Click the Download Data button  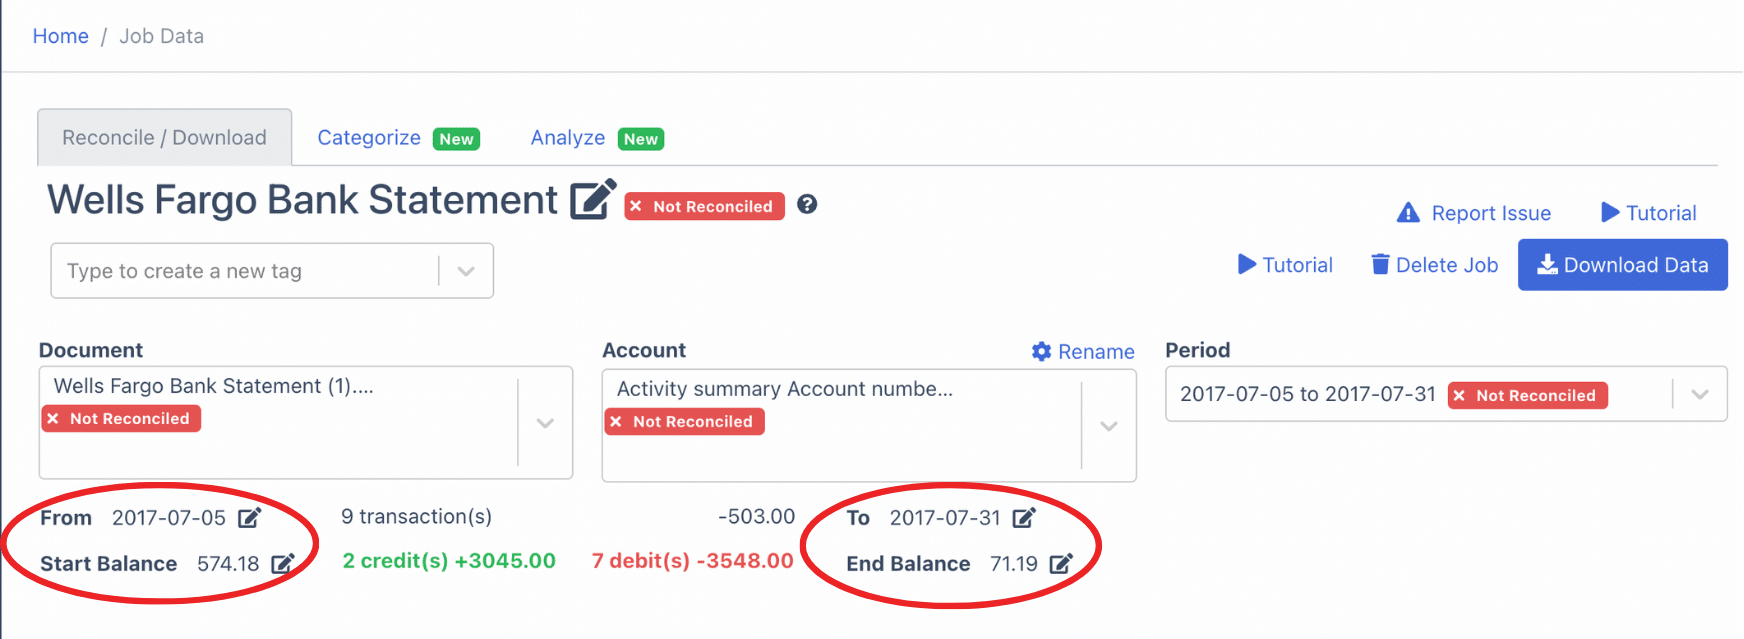click(x=1622, y=264)
